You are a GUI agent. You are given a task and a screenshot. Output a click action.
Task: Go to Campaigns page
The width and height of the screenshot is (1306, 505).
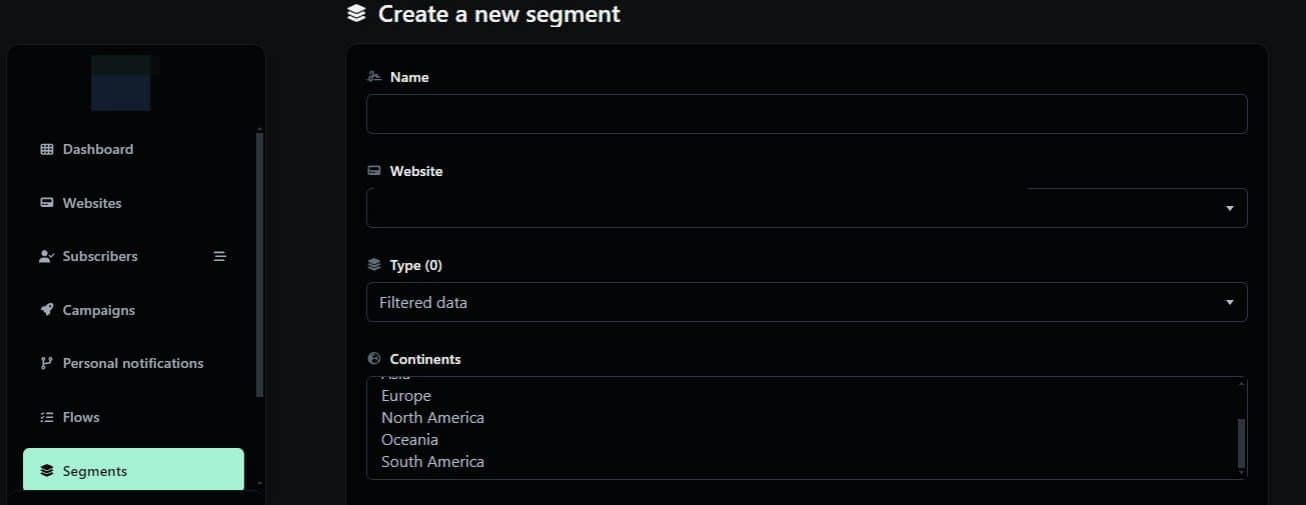tap(99, 310)
